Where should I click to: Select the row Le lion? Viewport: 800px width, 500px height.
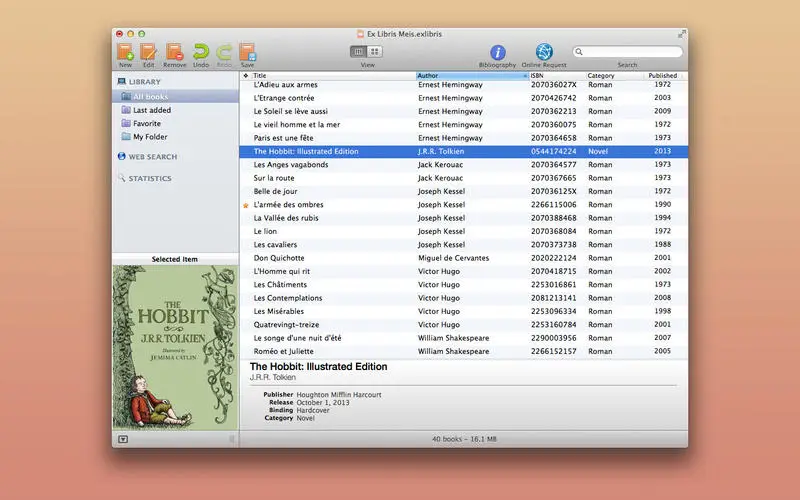tap(463, 231)
